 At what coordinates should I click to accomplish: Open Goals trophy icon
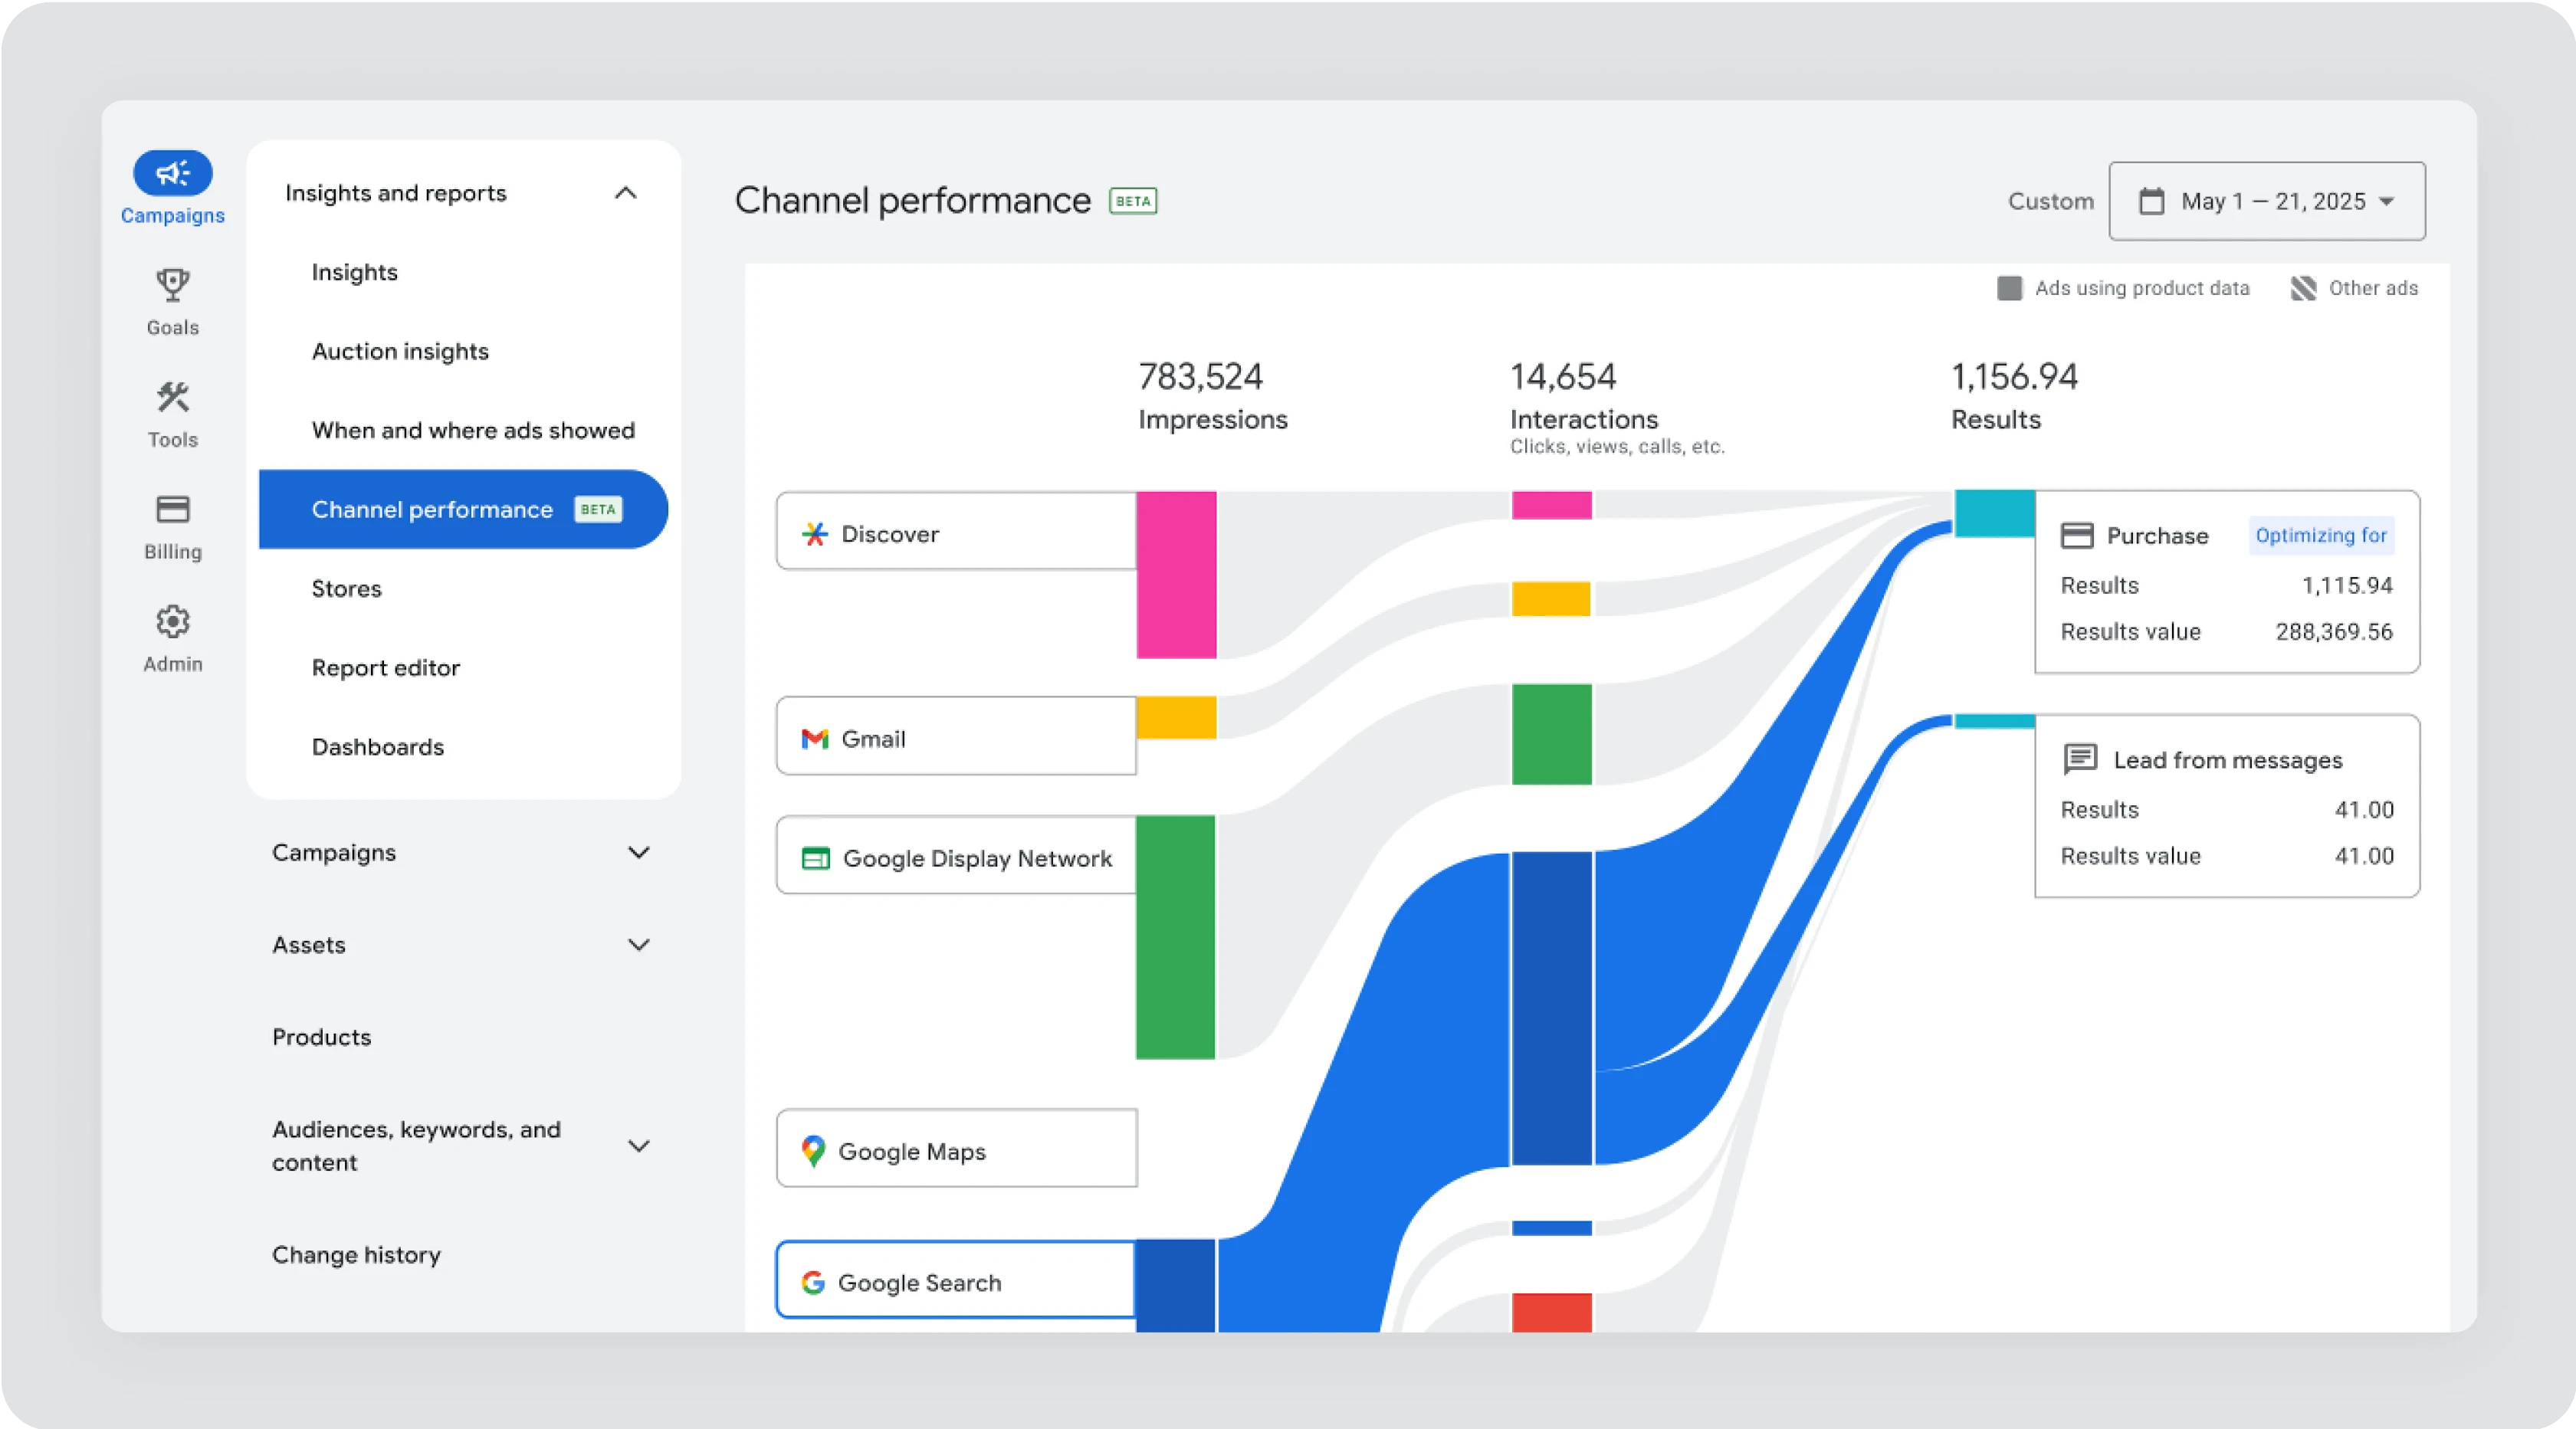click(172, 285)
